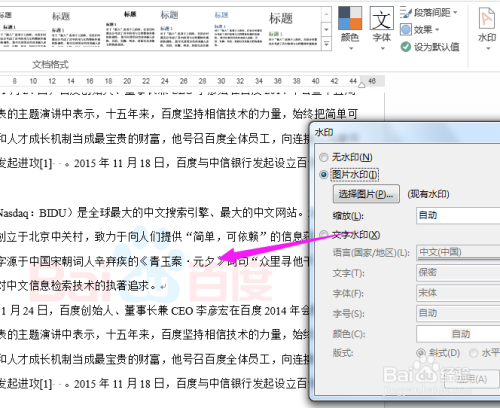The width and height of the screenshot is (500, 408).
Task: Click the 选择图片(P)... button
Action: point(366,194)
